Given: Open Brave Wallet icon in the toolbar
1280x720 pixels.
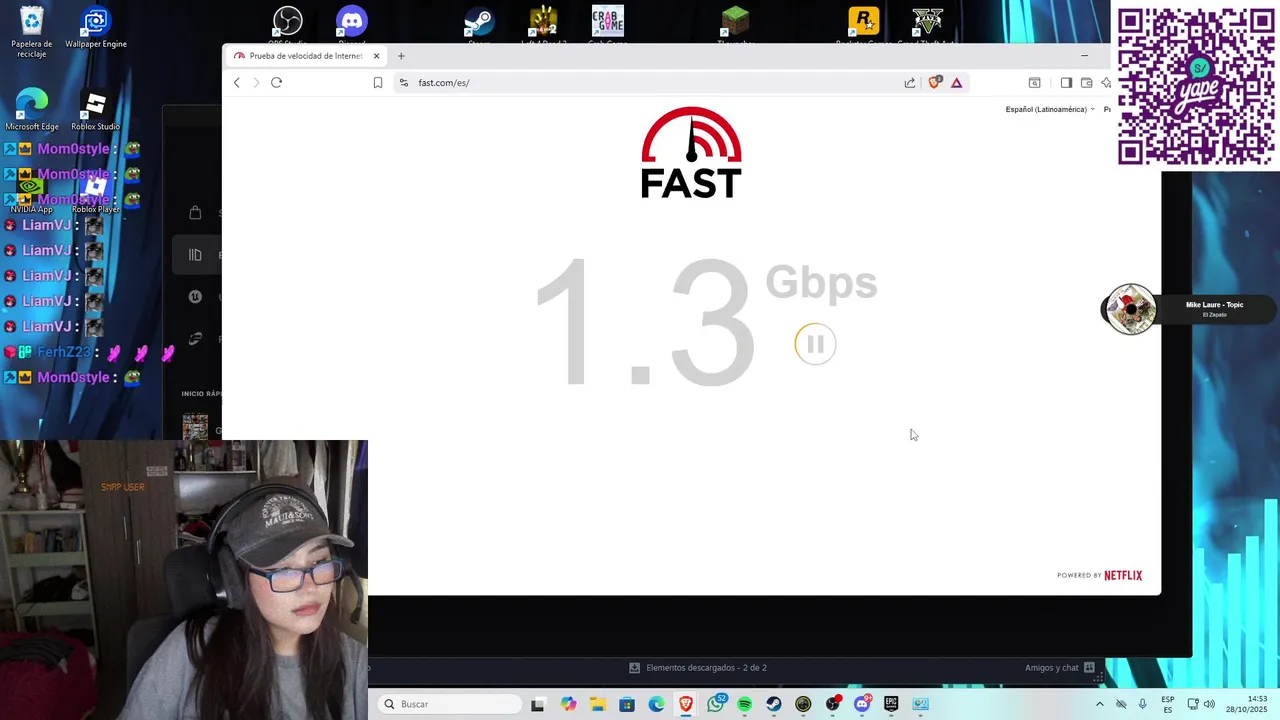Looking at the screenshot, I should pyautogui.click(x=1087, y=83).
